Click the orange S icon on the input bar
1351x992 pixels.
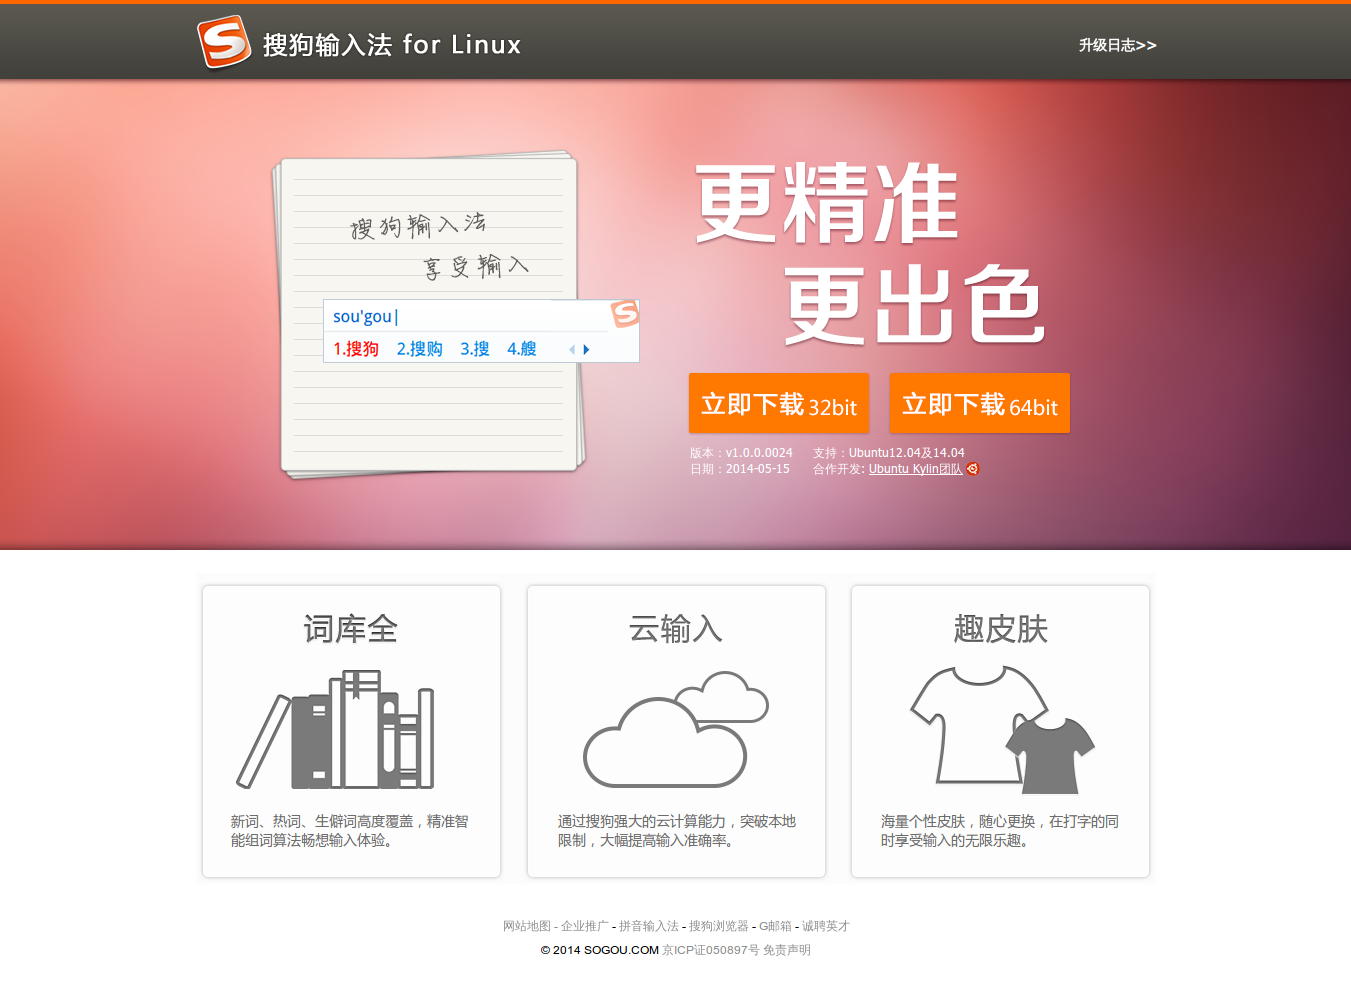[625, 313]
